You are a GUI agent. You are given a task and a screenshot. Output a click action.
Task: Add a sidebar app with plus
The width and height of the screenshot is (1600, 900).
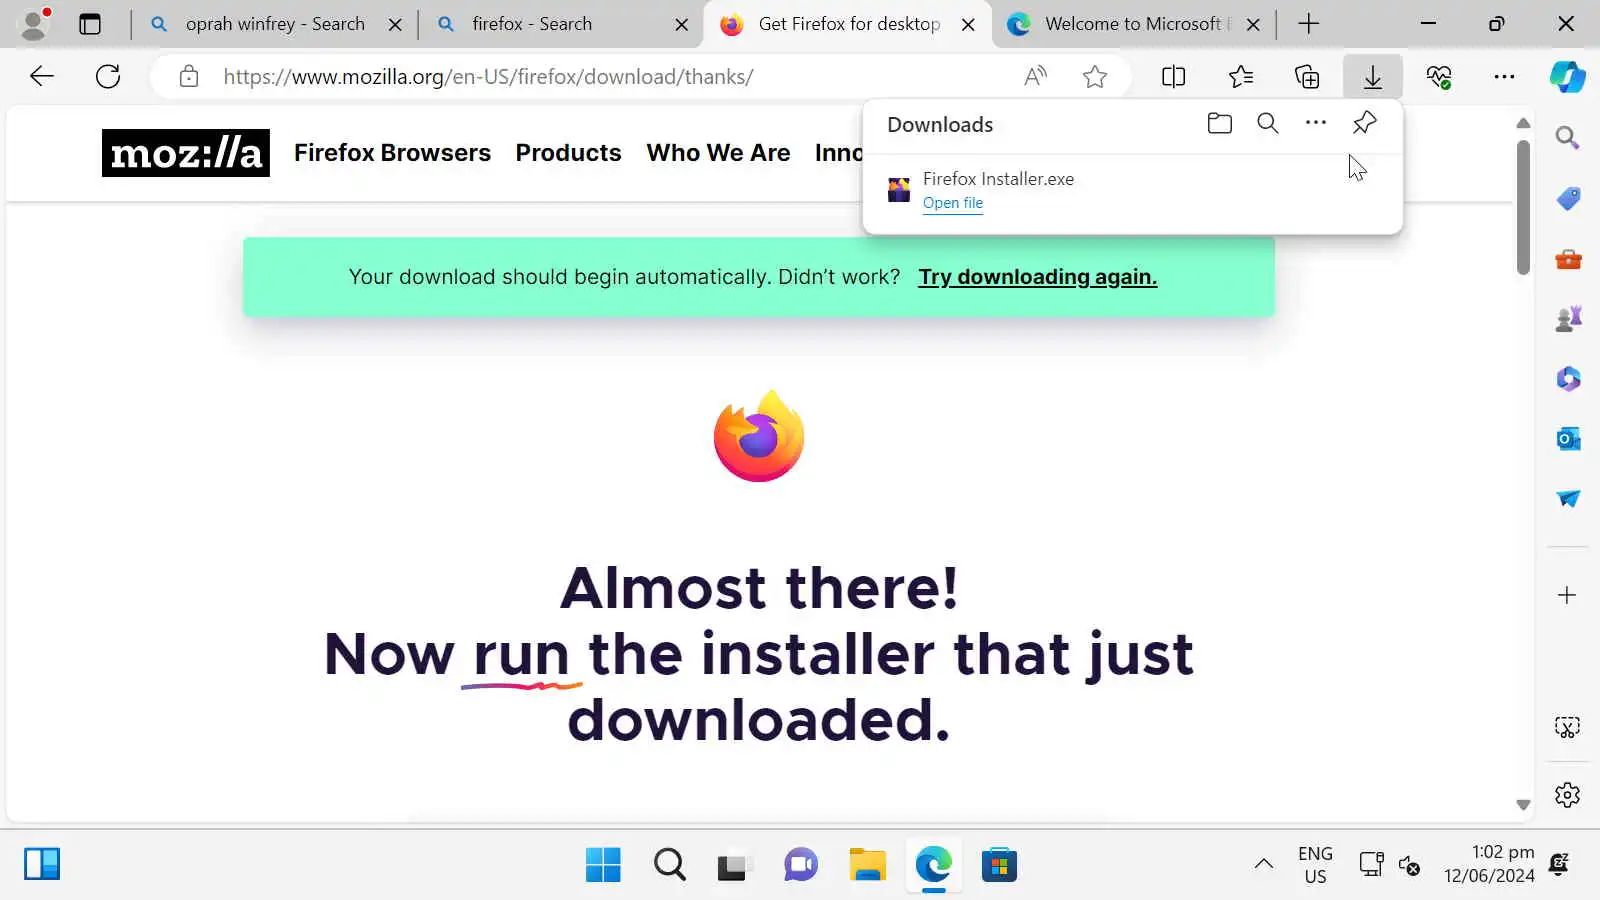[1567, 595]
